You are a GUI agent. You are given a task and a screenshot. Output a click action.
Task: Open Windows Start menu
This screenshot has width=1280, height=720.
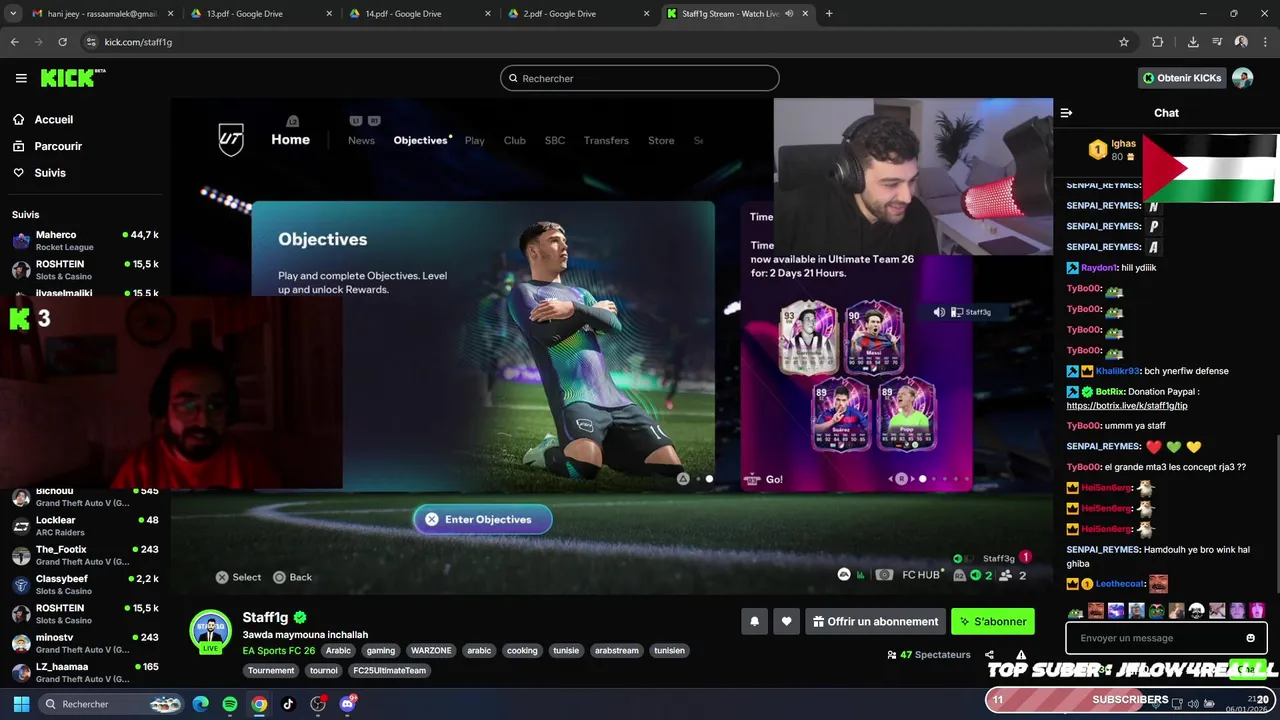tap(21, 704)
